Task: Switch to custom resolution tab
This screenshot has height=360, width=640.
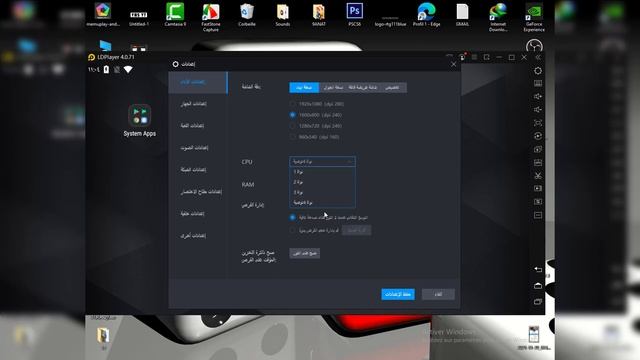Action: (x=392, y=87)
